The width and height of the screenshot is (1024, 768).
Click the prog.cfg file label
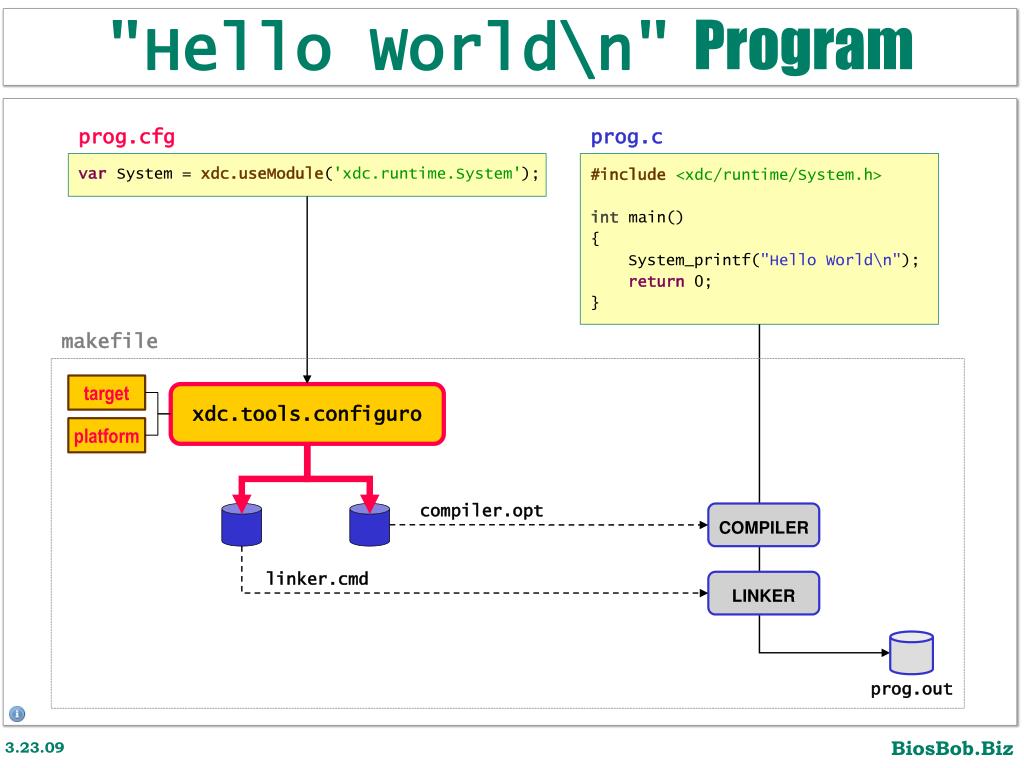pos(127,138)
